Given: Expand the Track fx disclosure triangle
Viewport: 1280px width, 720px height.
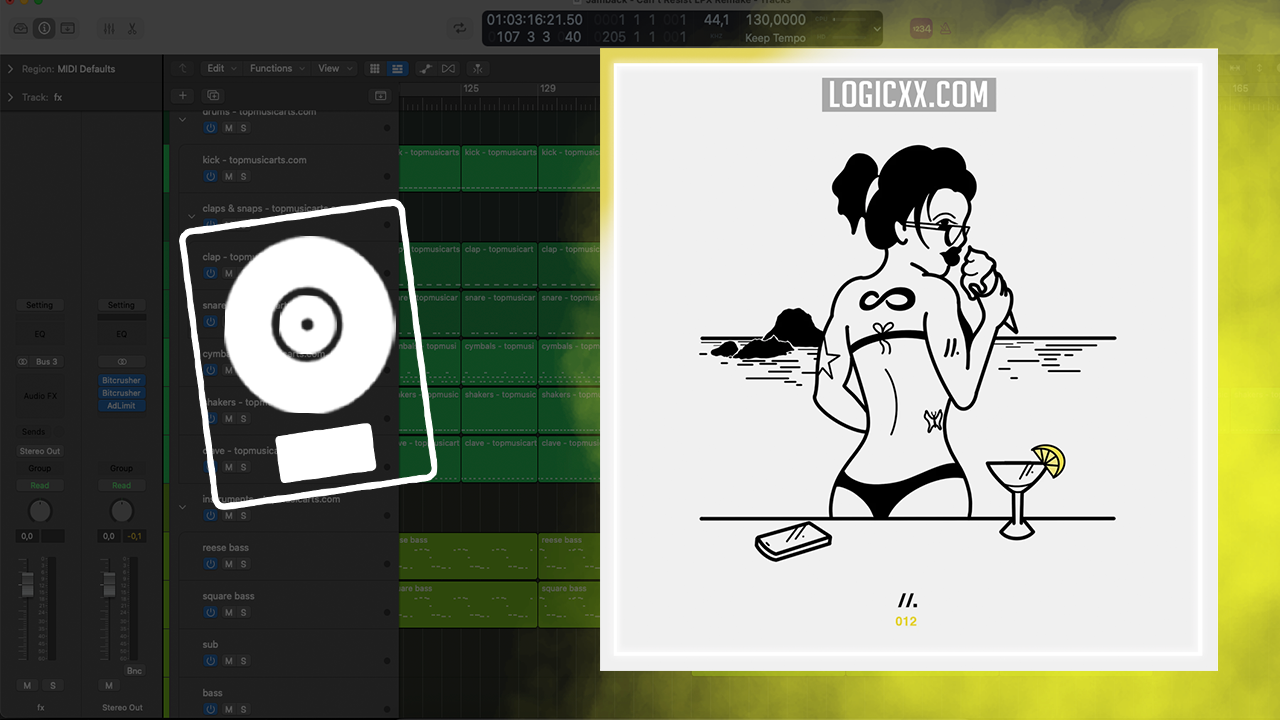Looking at the screenshot, I should pos(10,97).
